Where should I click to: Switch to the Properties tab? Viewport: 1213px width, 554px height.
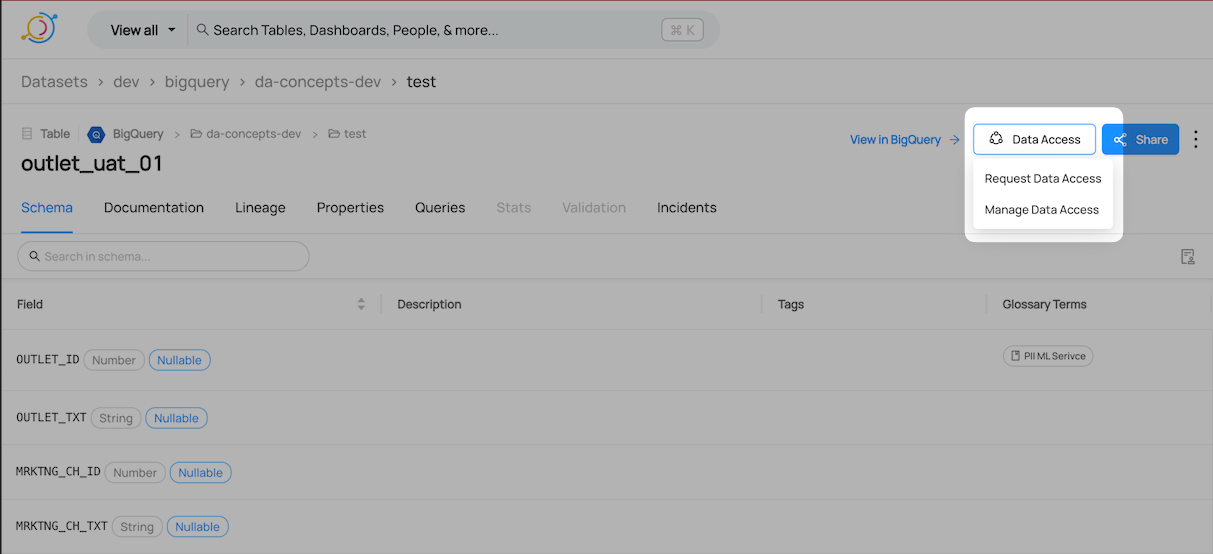click(350, 208)
